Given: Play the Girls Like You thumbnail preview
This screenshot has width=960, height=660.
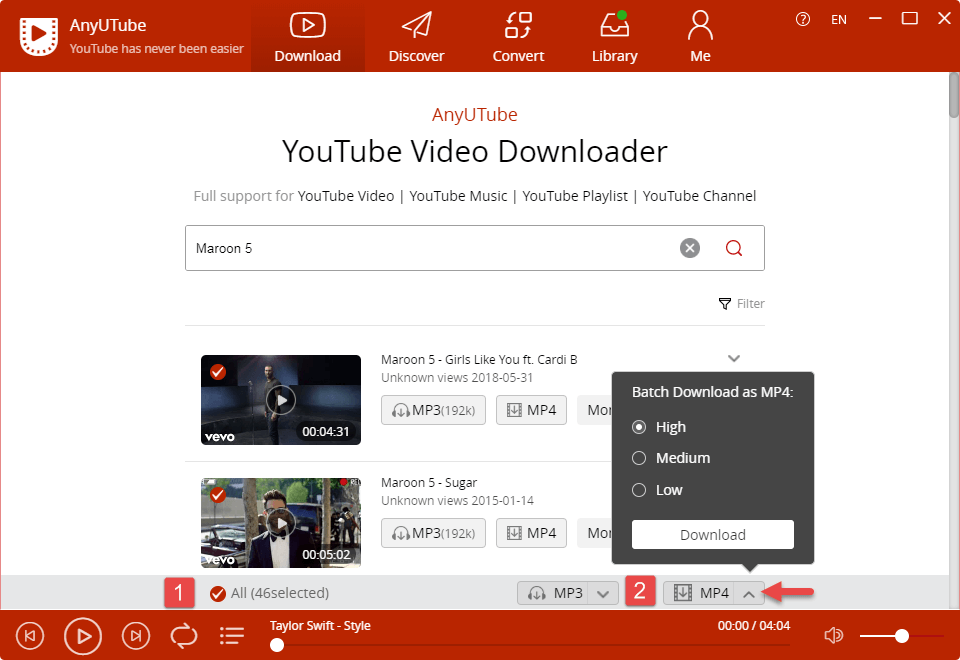Looking at the screenshot, I should 281,400.
